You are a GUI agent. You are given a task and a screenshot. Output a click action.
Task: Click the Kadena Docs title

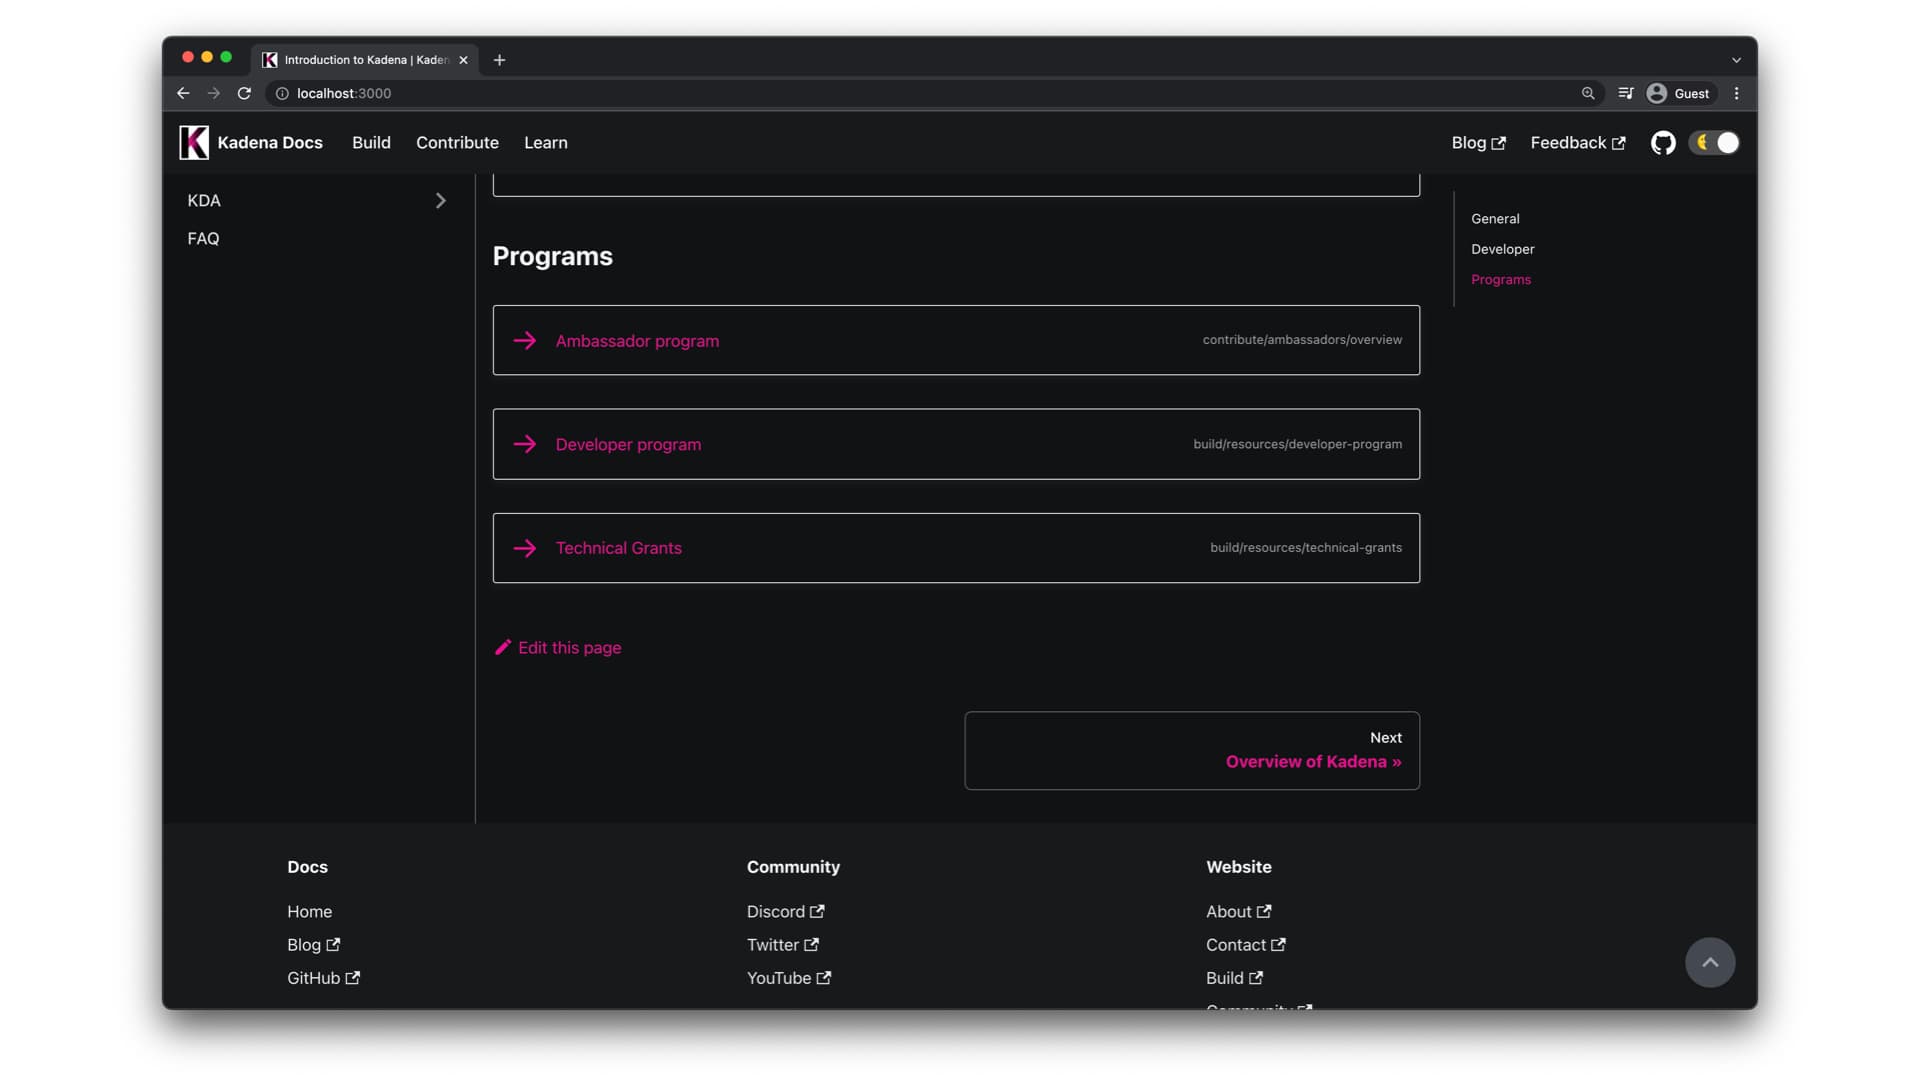pyautogui.click(x=270, y=143)
